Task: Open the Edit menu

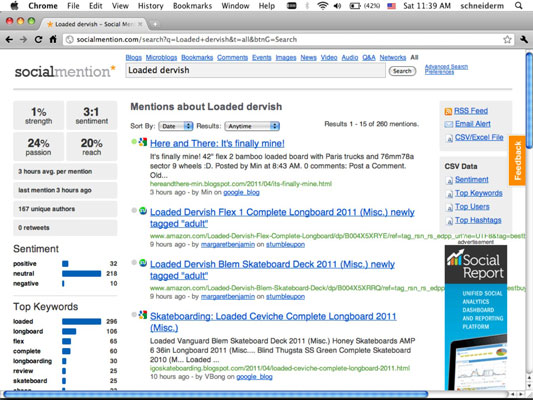Action: (x=96, y=6)
